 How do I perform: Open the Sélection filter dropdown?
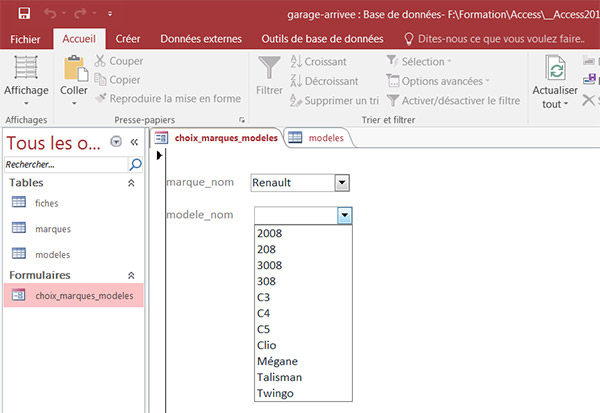419,62
